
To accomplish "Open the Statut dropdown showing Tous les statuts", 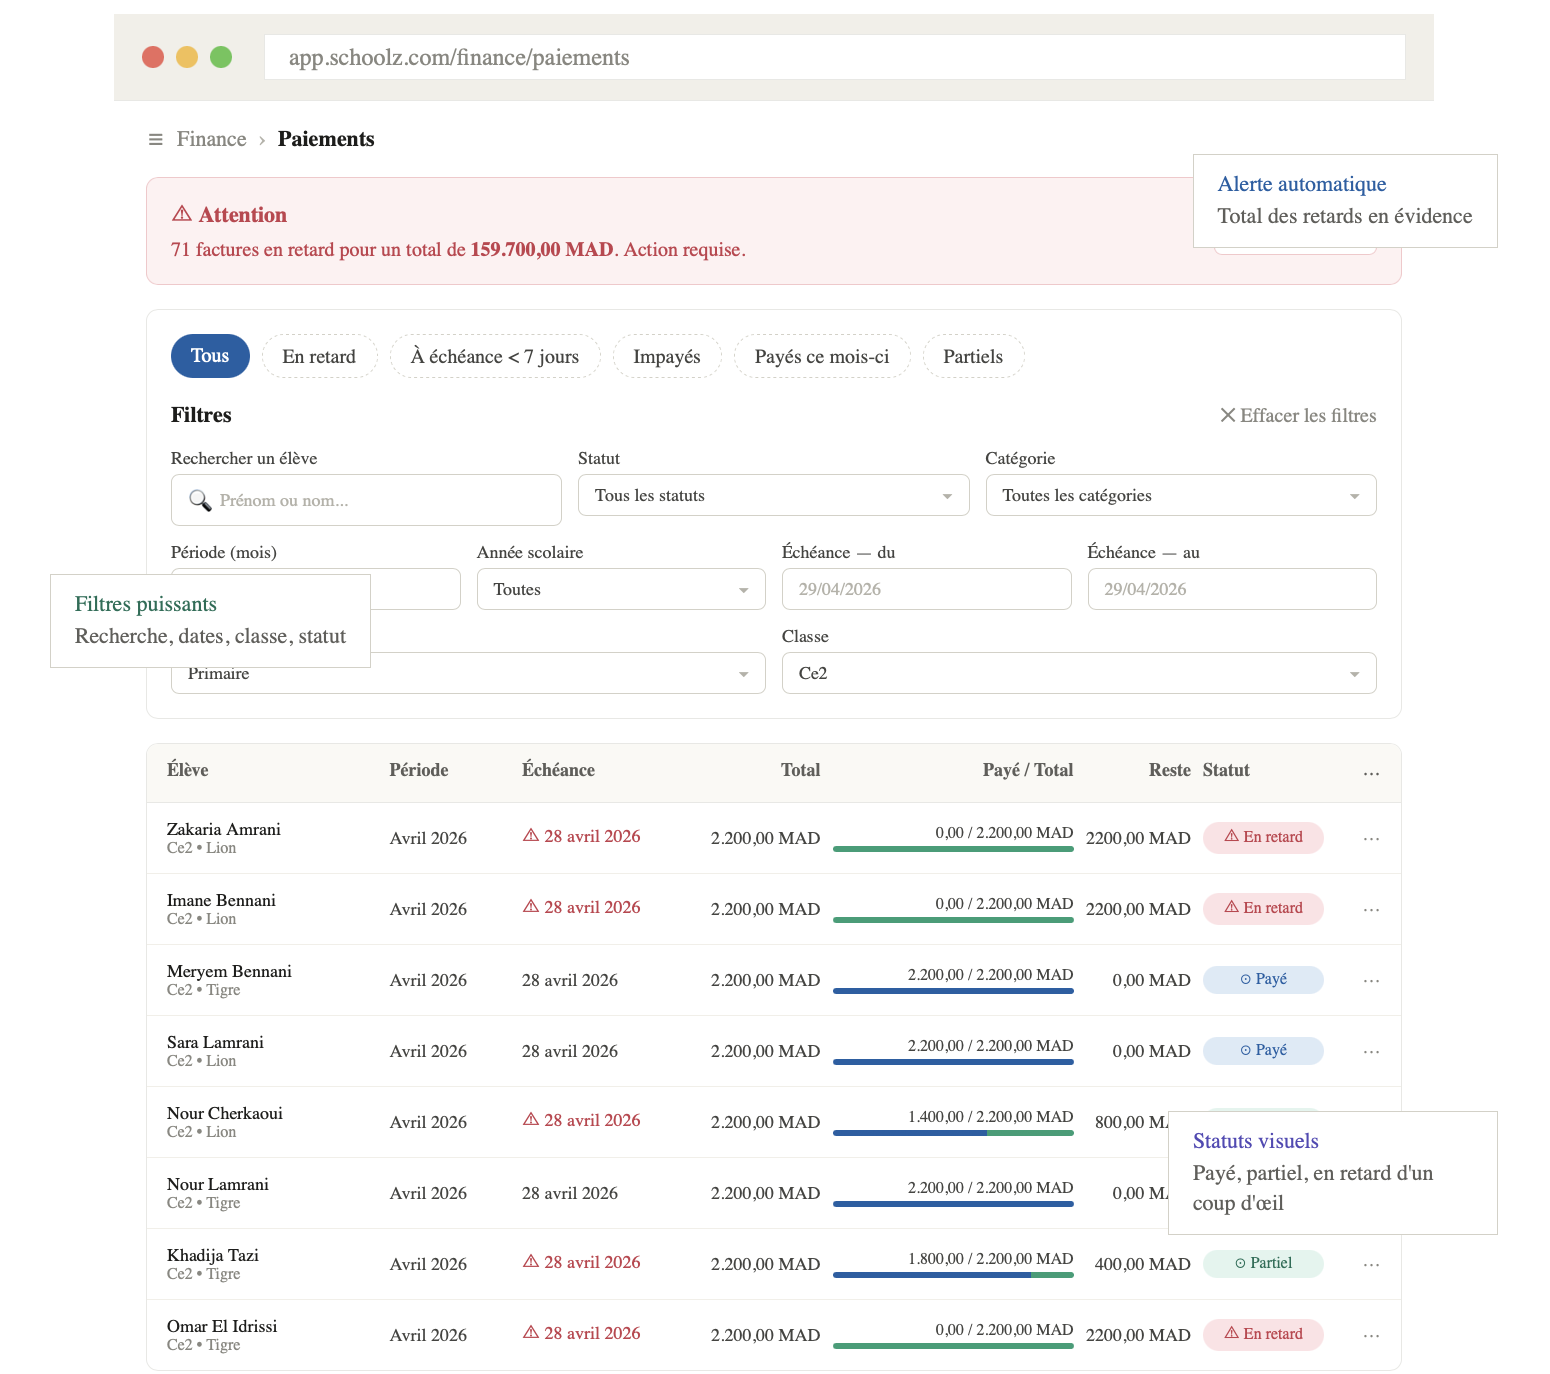I will click(773, 495).
